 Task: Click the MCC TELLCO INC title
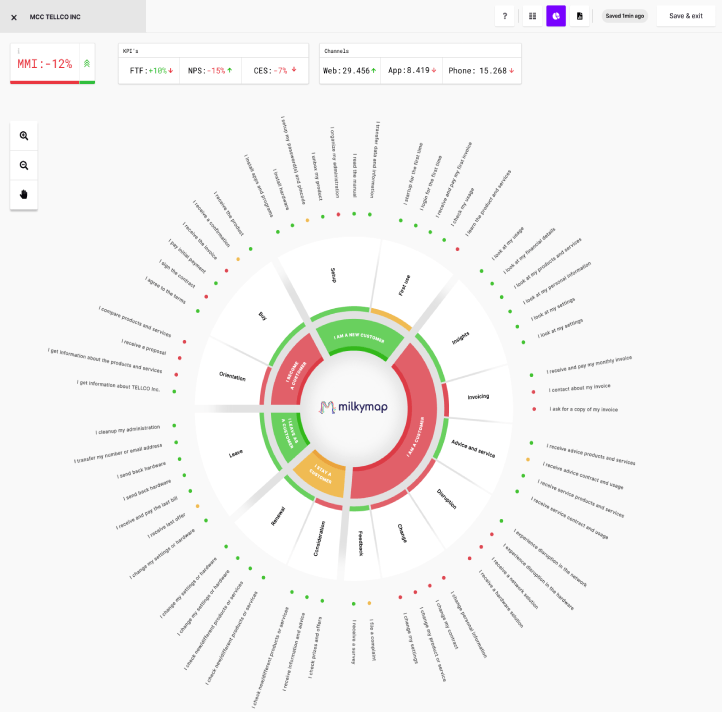(55, 17)
